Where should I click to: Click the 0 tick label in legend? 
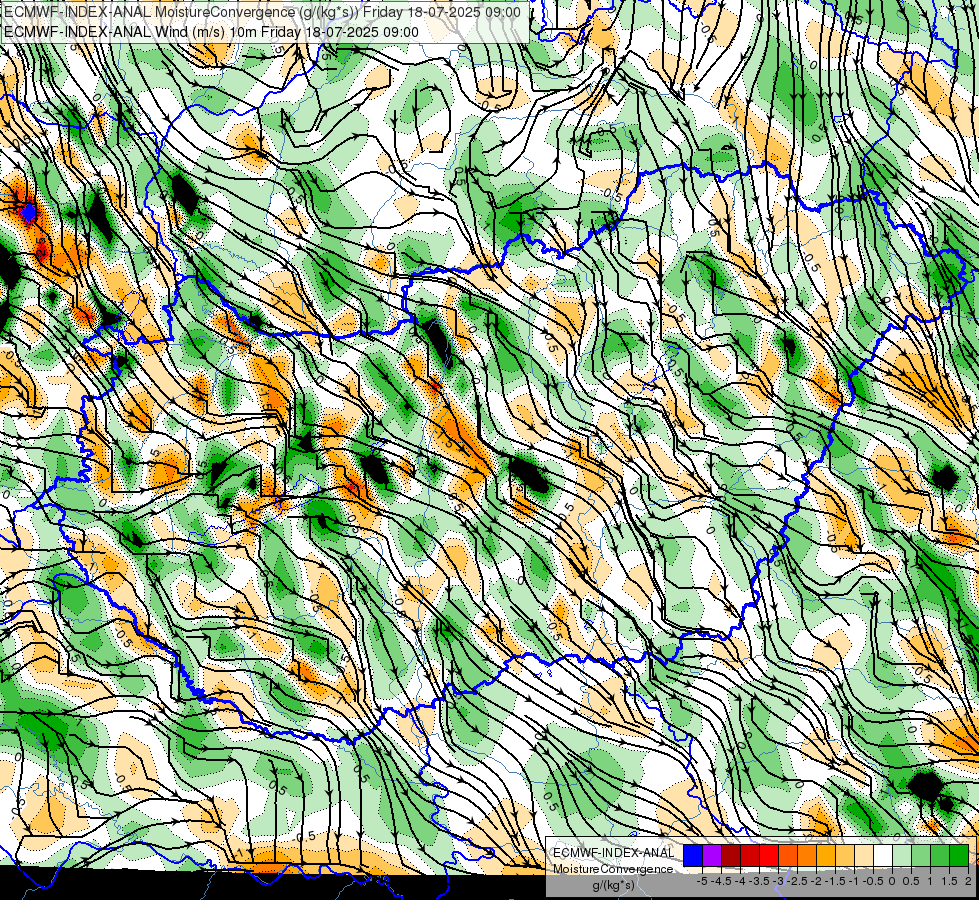[892, 881]
